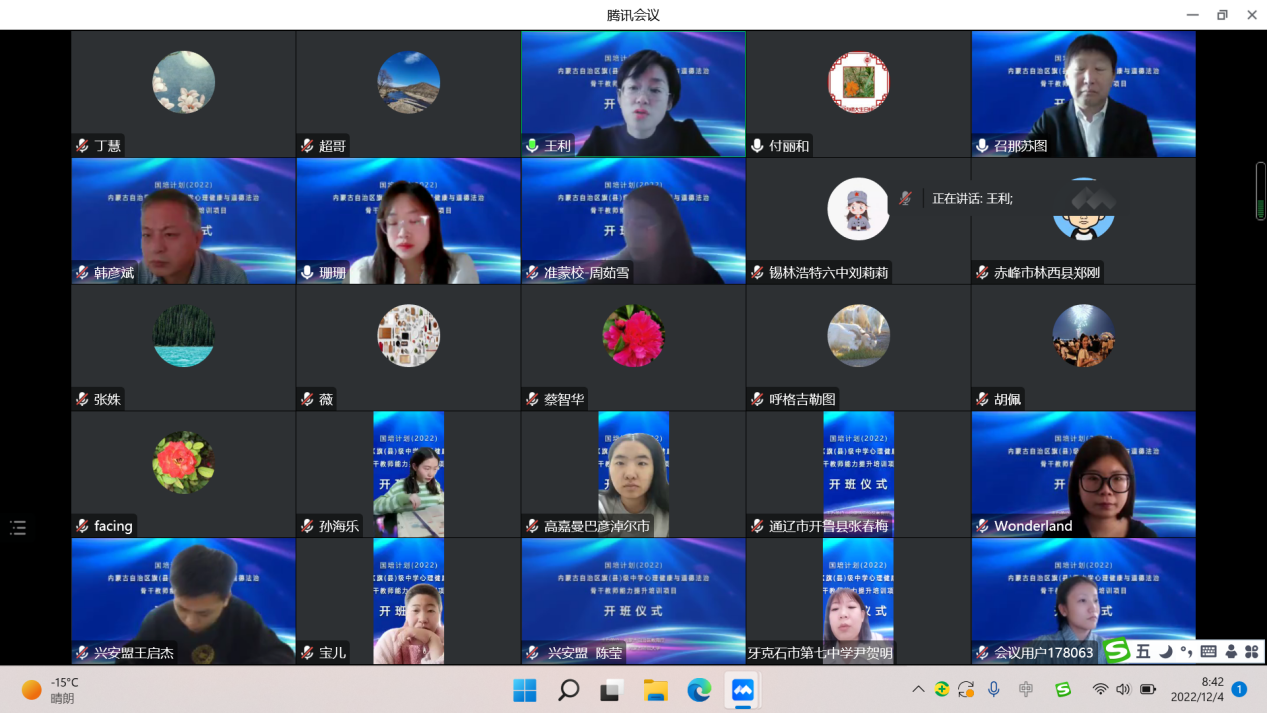Toggle the moon half-width mode in Sogou bar

1166,652
